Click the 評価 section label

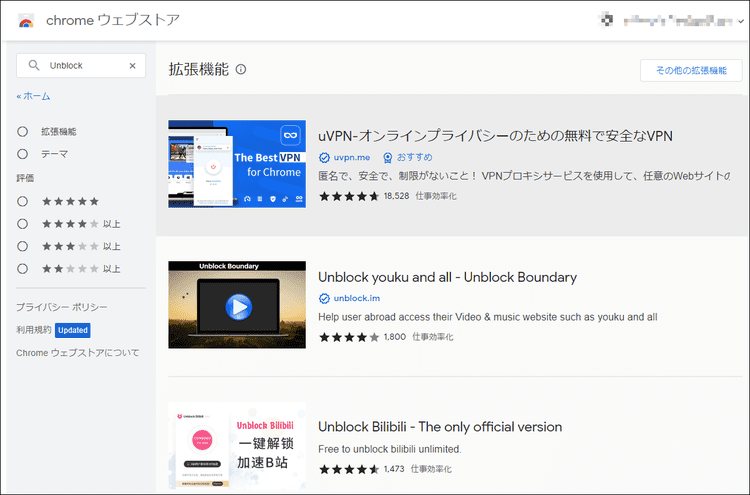pos(25,178)
